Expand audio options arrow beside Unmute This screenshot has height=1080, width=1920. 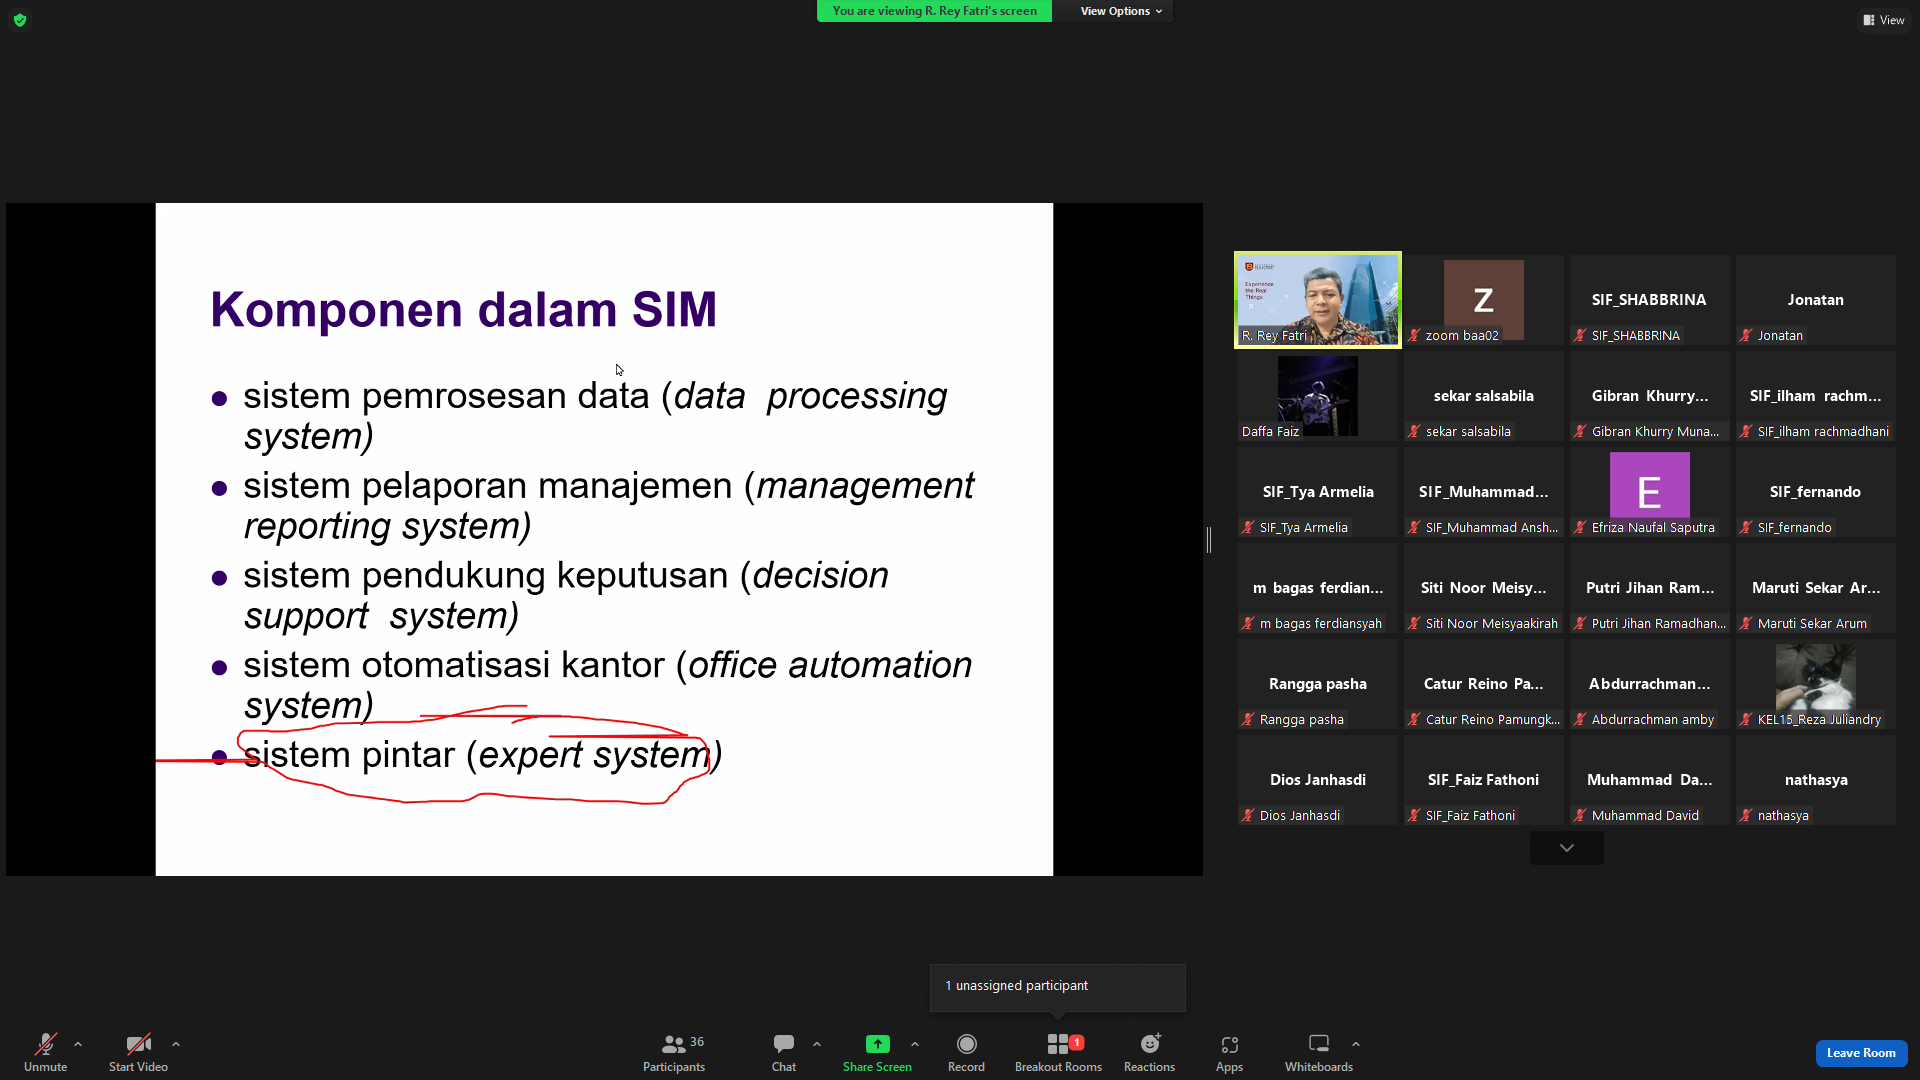pyautogui.click(x=78, y=1044)
